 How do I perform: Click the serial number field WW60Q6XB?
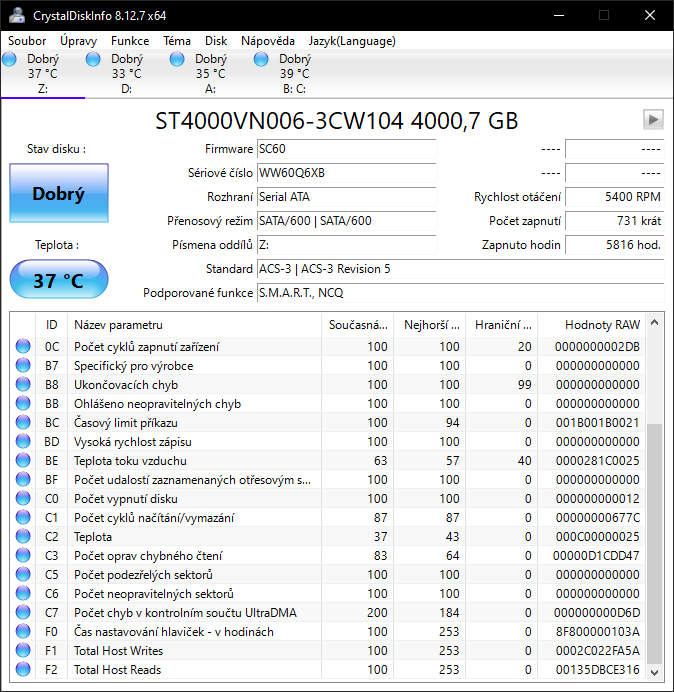point(346,173)
